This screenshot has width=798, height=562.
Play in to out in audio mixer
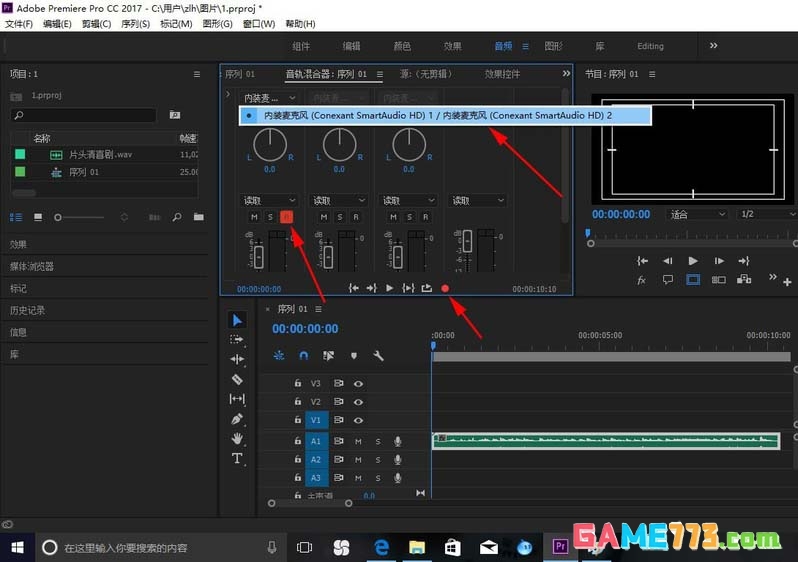click(408, 288)
